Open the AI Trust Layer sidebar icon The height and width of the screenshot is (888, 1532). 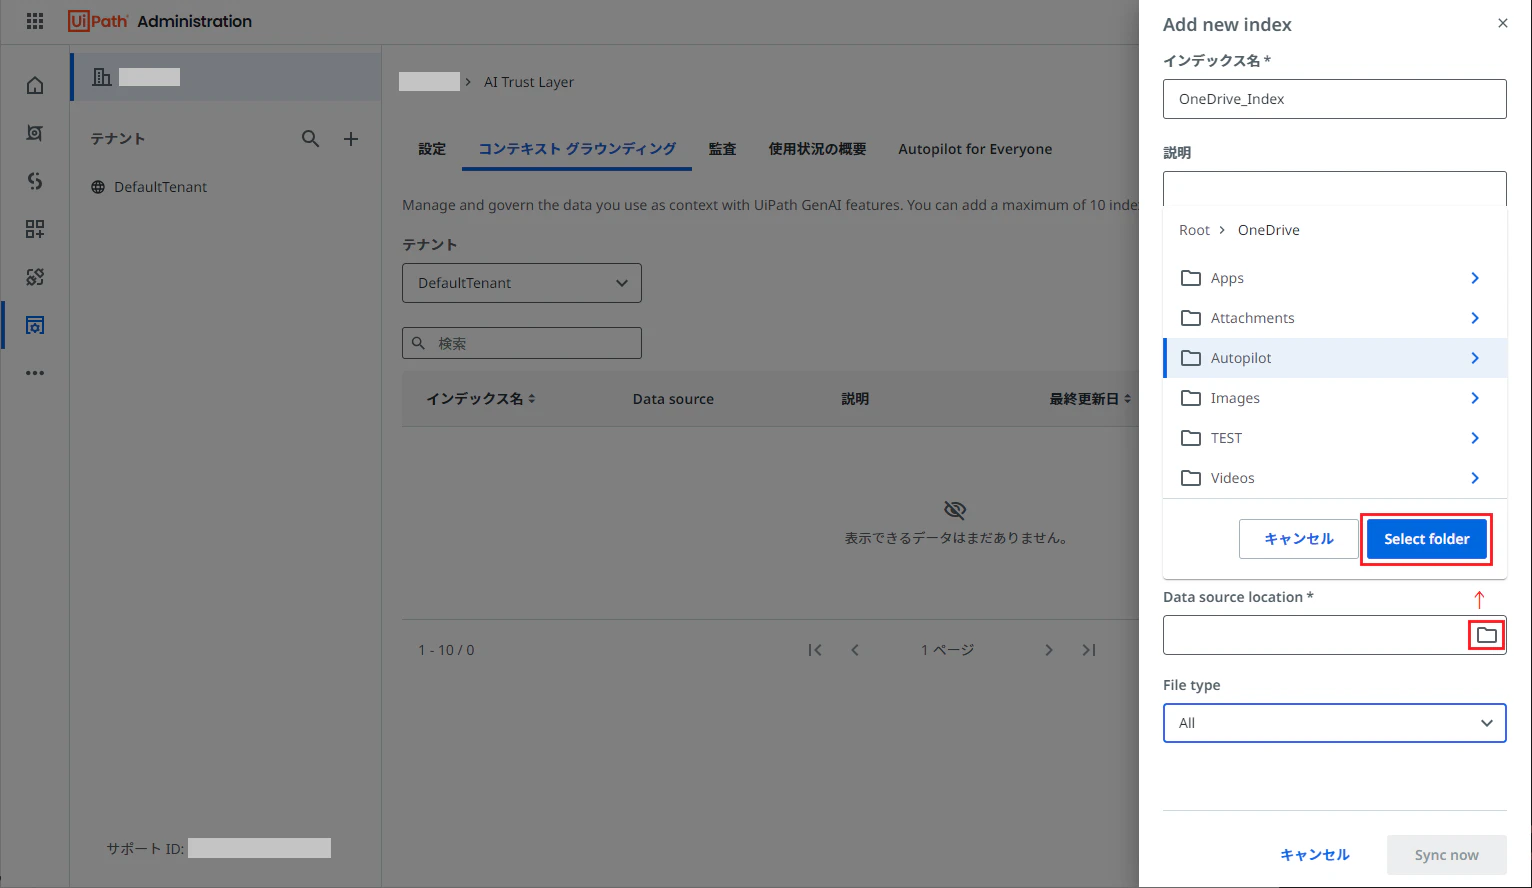point(35,325)
